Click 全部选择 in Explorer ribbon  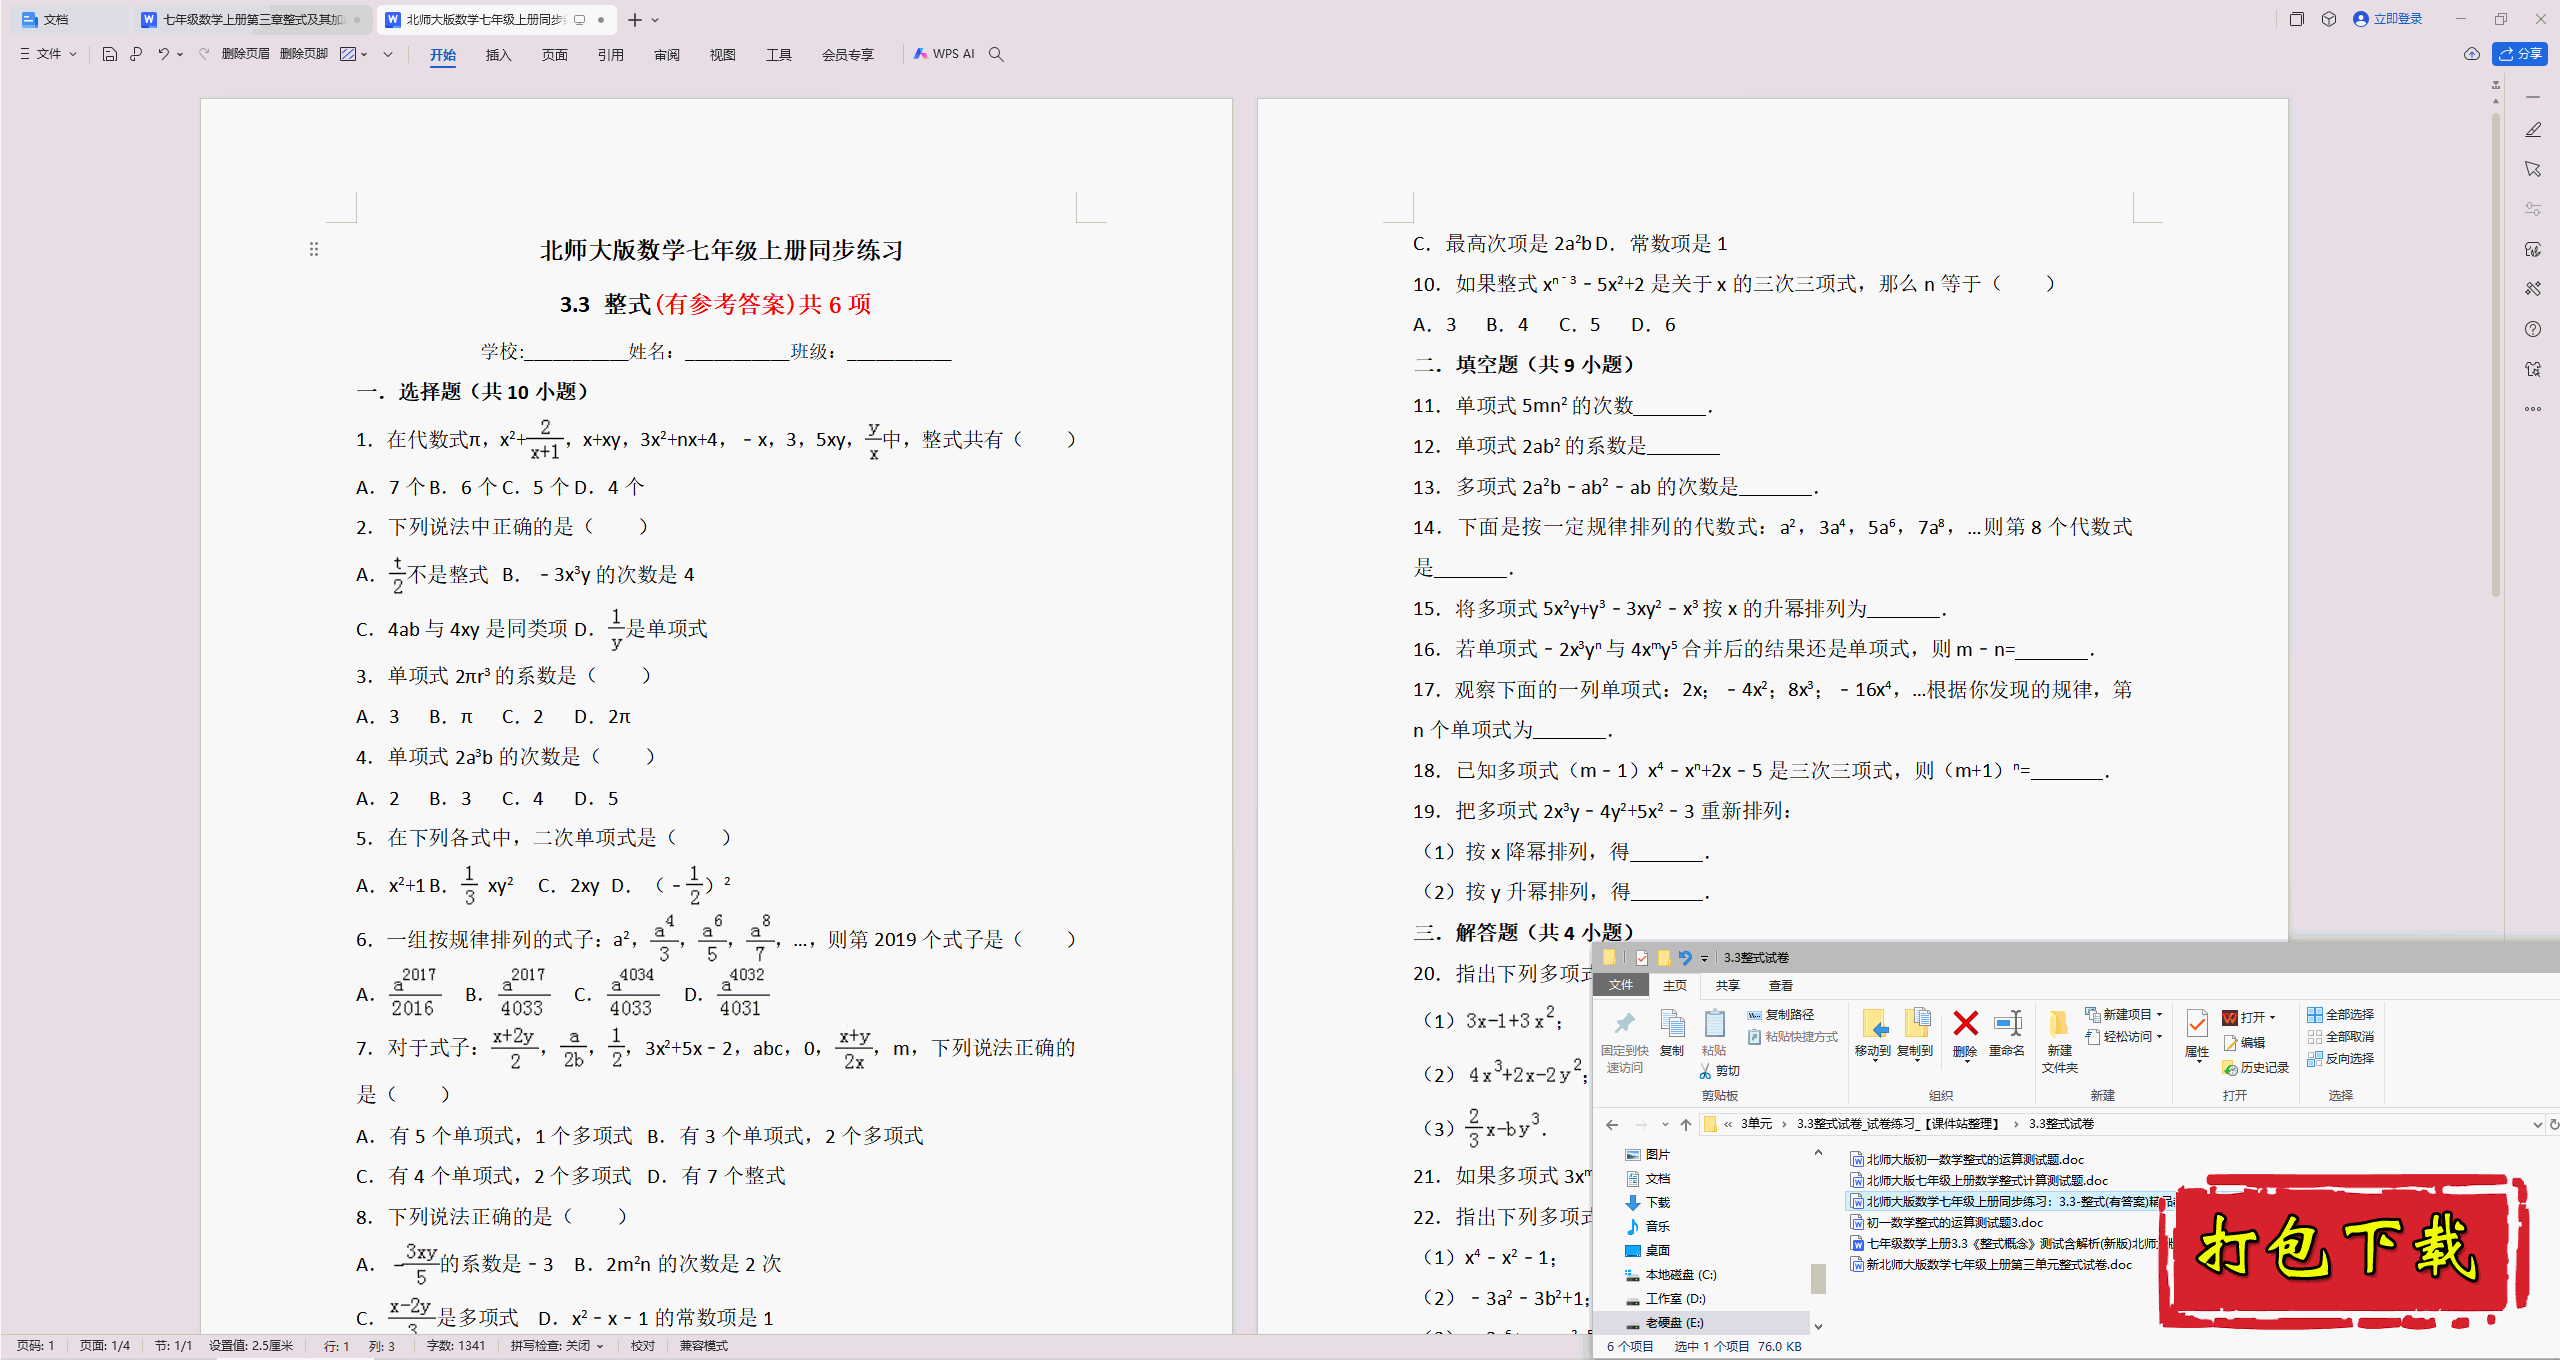point(2340,1014)
